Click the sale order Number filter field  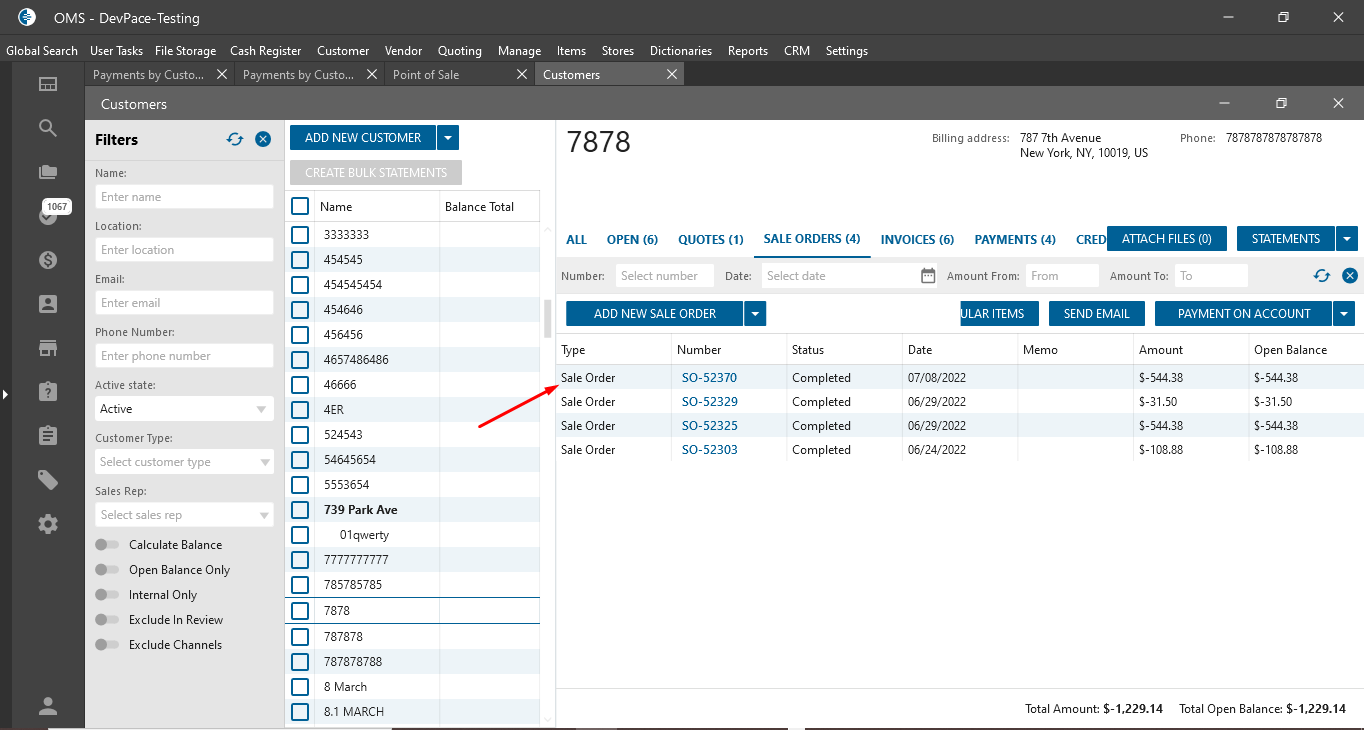(665, 276)
